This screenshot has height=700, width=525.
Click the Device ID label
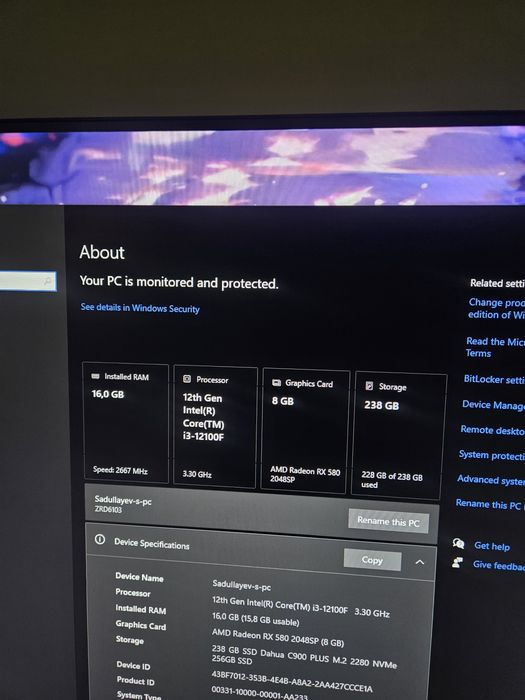(x=133, y=665)
